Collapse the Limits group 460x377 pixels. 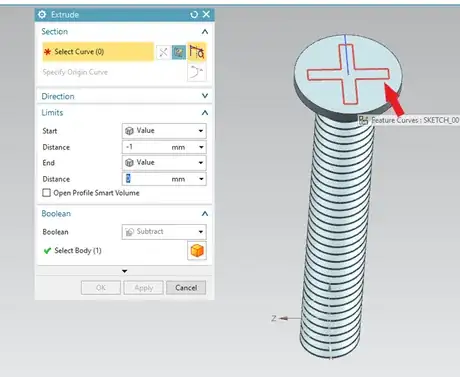(205, 113)
